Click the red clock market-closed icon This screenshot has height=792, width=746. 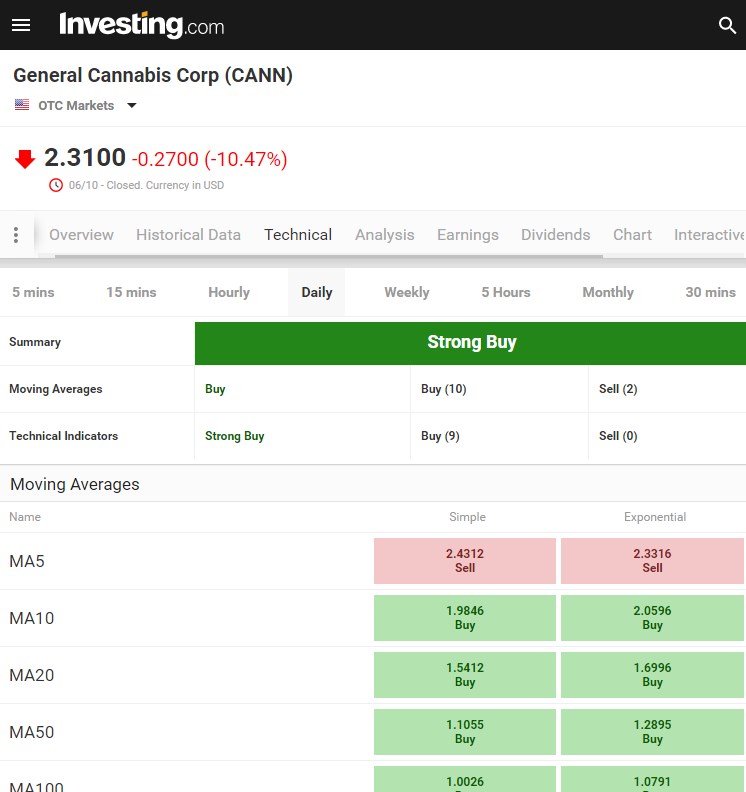[56, 185]
